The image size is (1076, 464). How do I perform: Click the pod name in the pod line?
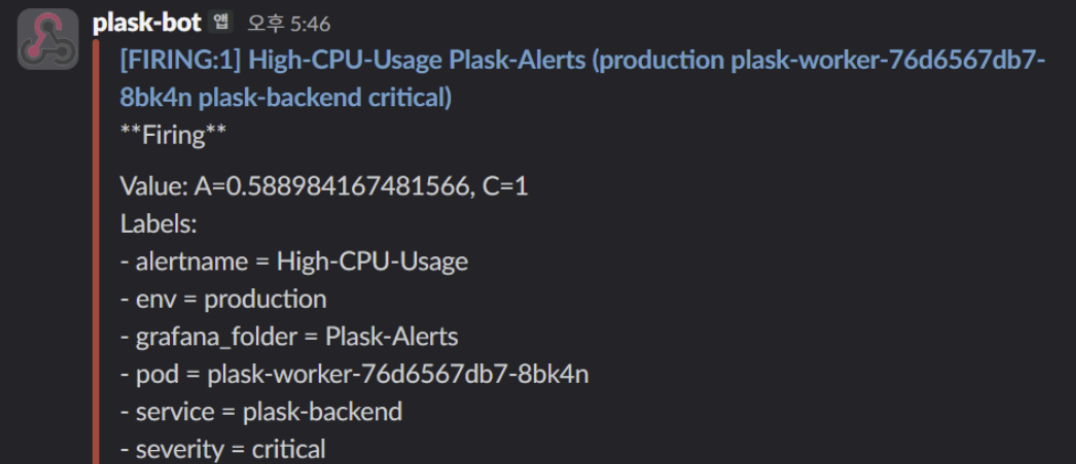(x=398, y=375)
